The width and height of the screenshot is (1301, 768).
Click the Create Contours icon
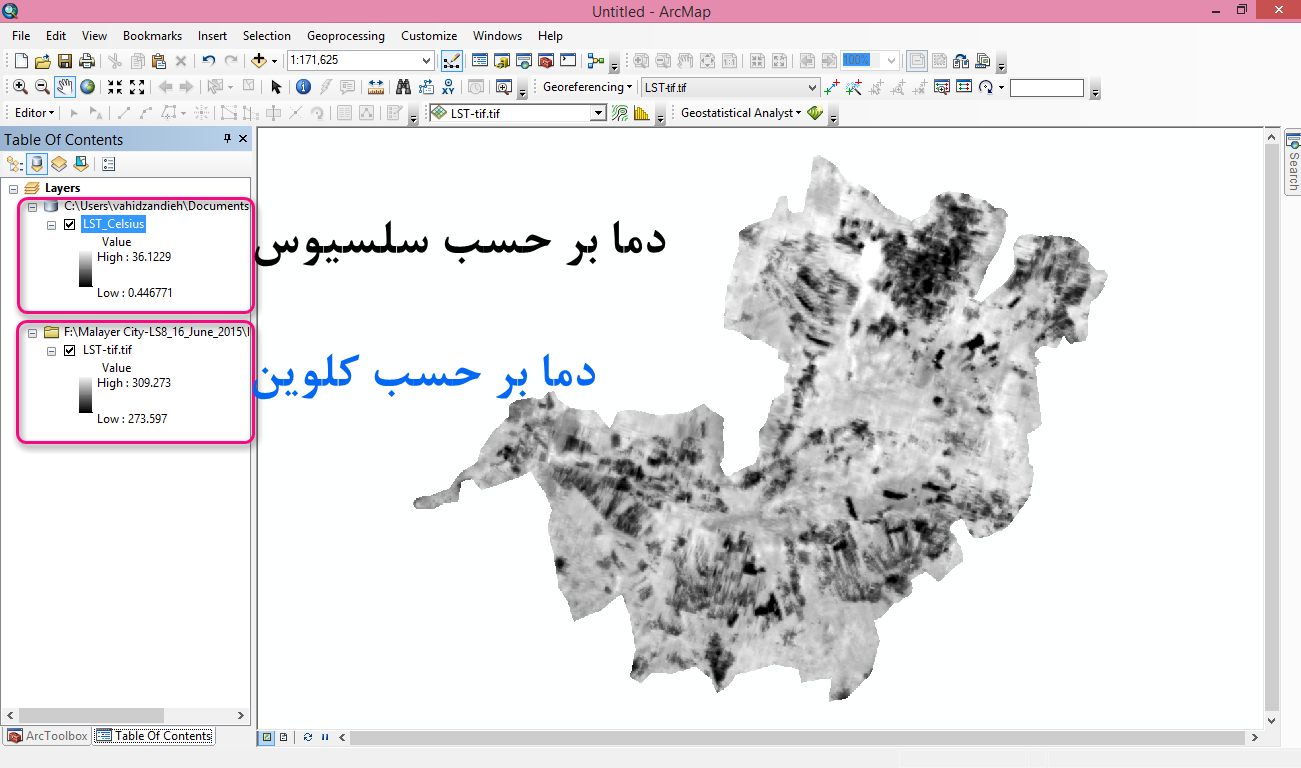620,113
